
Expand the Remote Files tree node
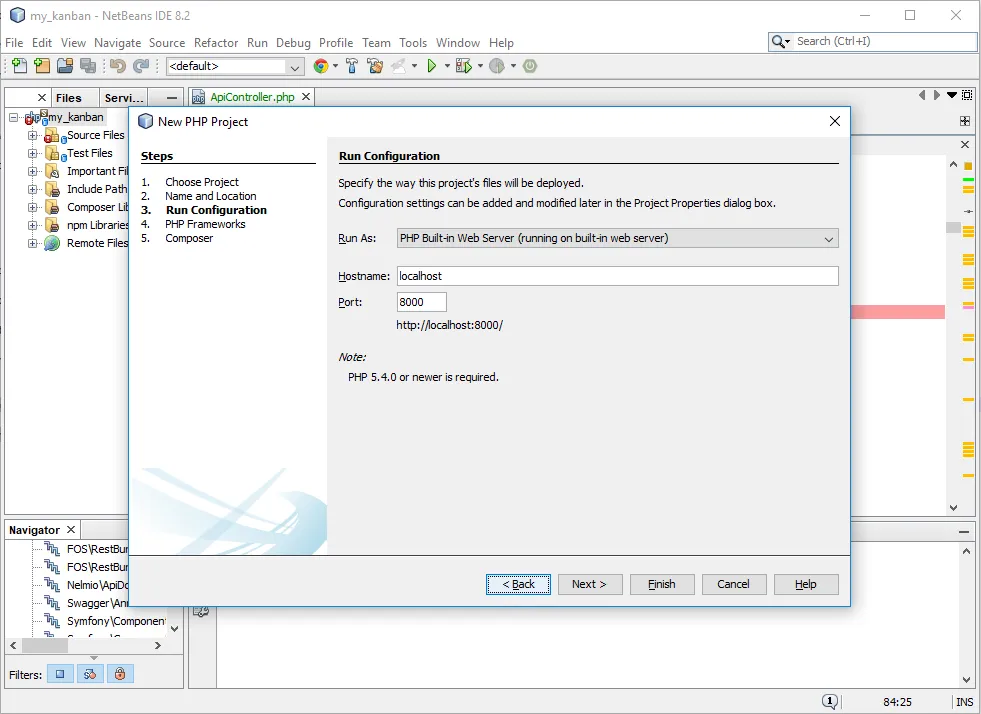pyautogui.click(x=33, y=243)
